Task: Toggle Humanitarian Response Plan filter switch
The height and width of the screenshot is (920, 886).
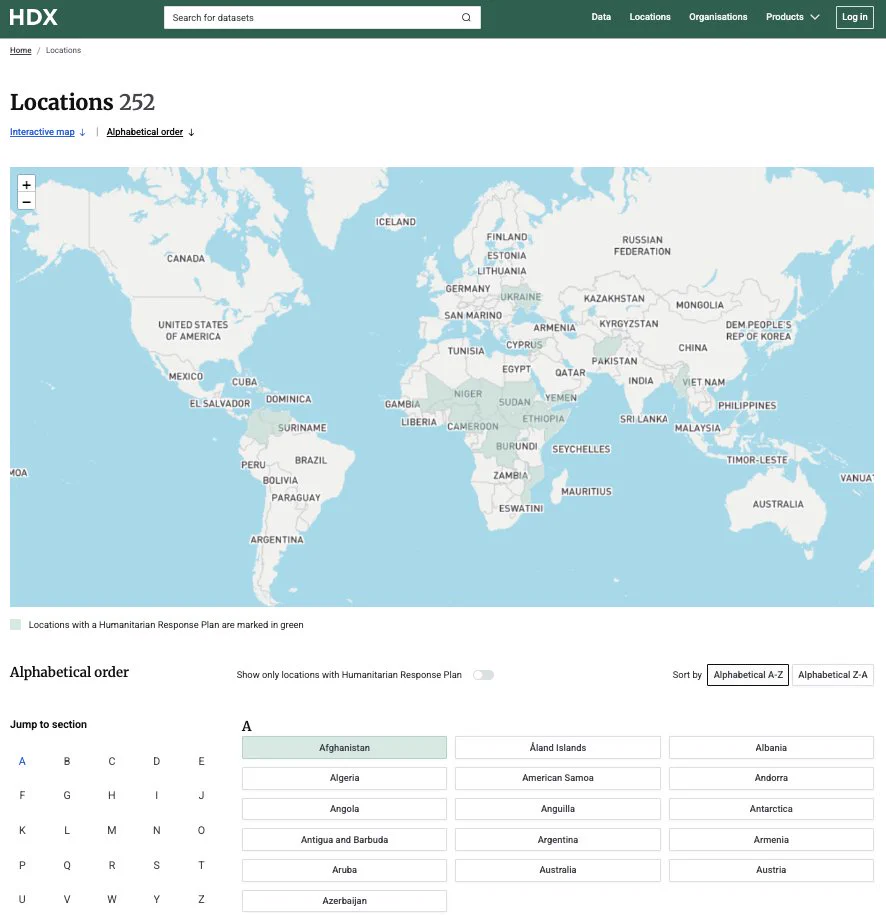Action: [483, 675]
